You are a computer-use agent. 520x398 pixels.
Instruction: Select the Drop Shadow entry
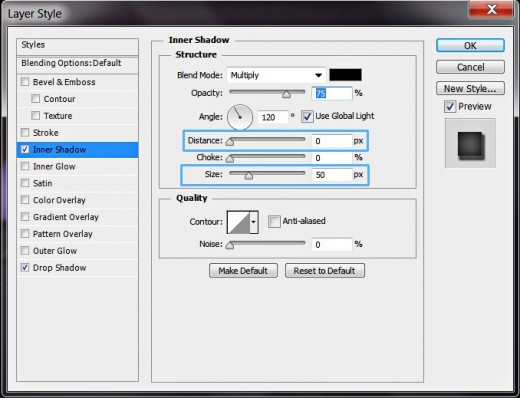[x=77, y=268]
